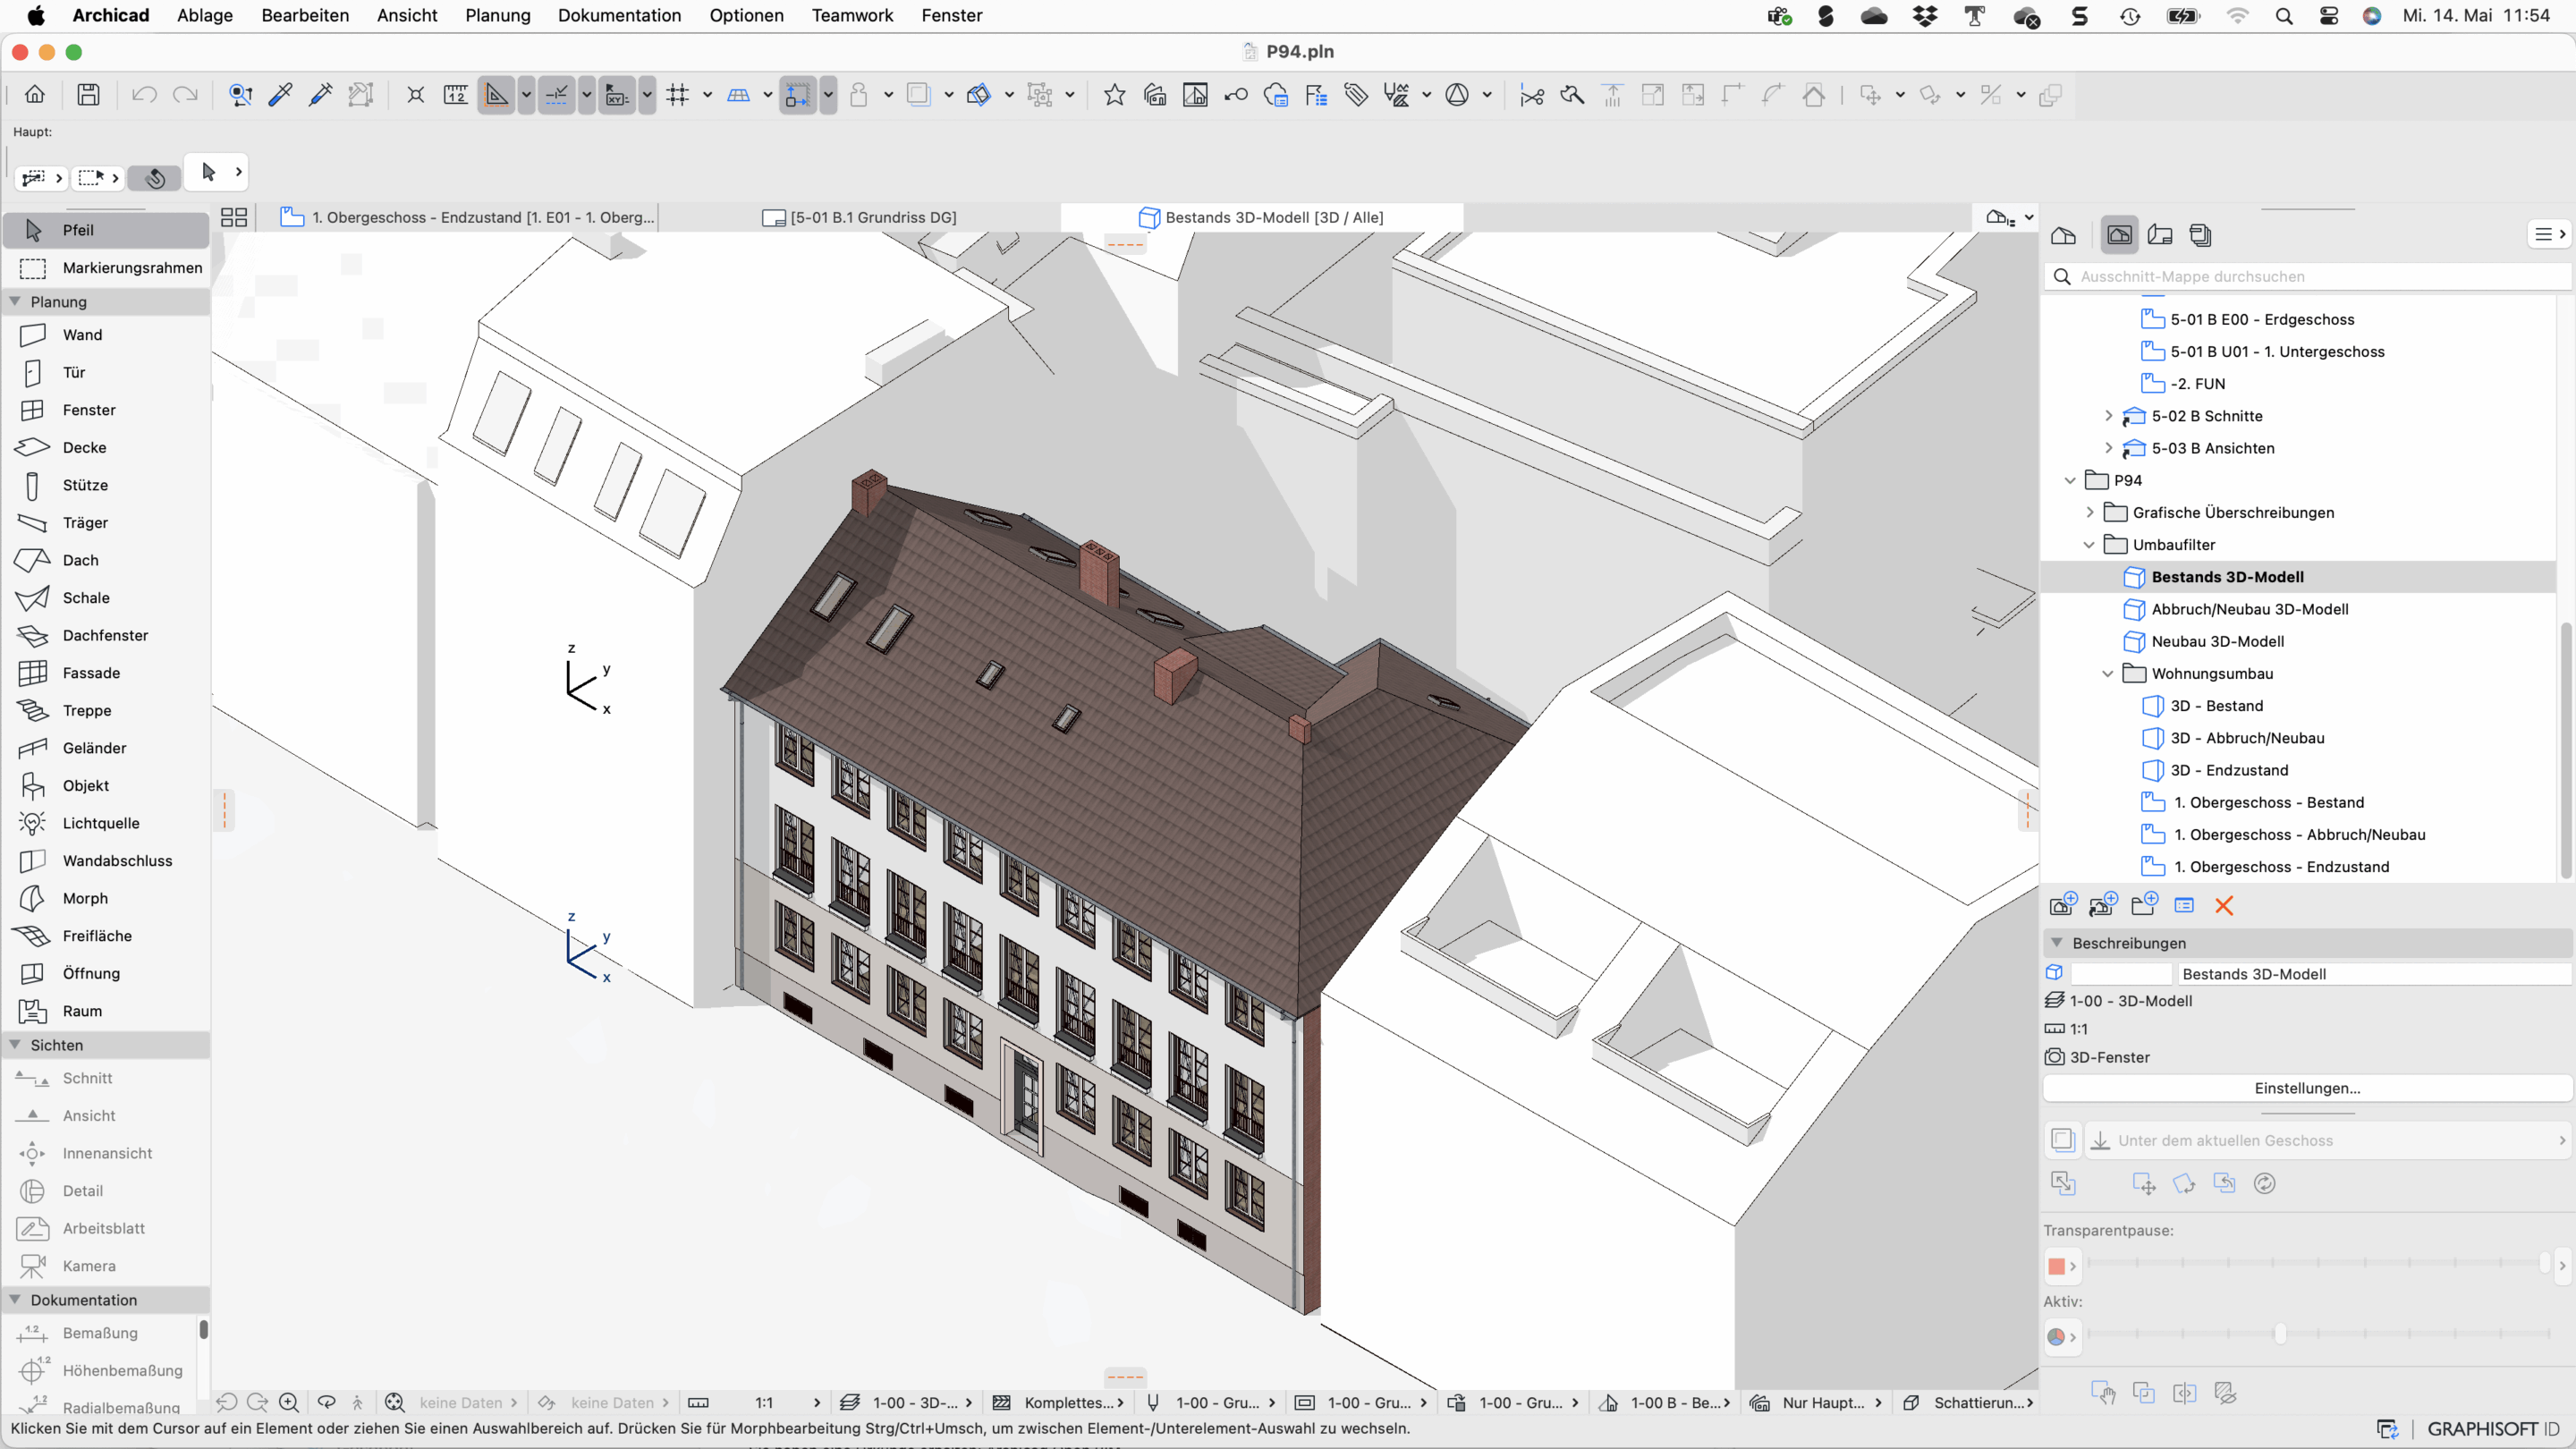This screenshot has width=2576, height=1449.
Task: Click the Undo arrow in toolbar
Action: coord(144,95)
